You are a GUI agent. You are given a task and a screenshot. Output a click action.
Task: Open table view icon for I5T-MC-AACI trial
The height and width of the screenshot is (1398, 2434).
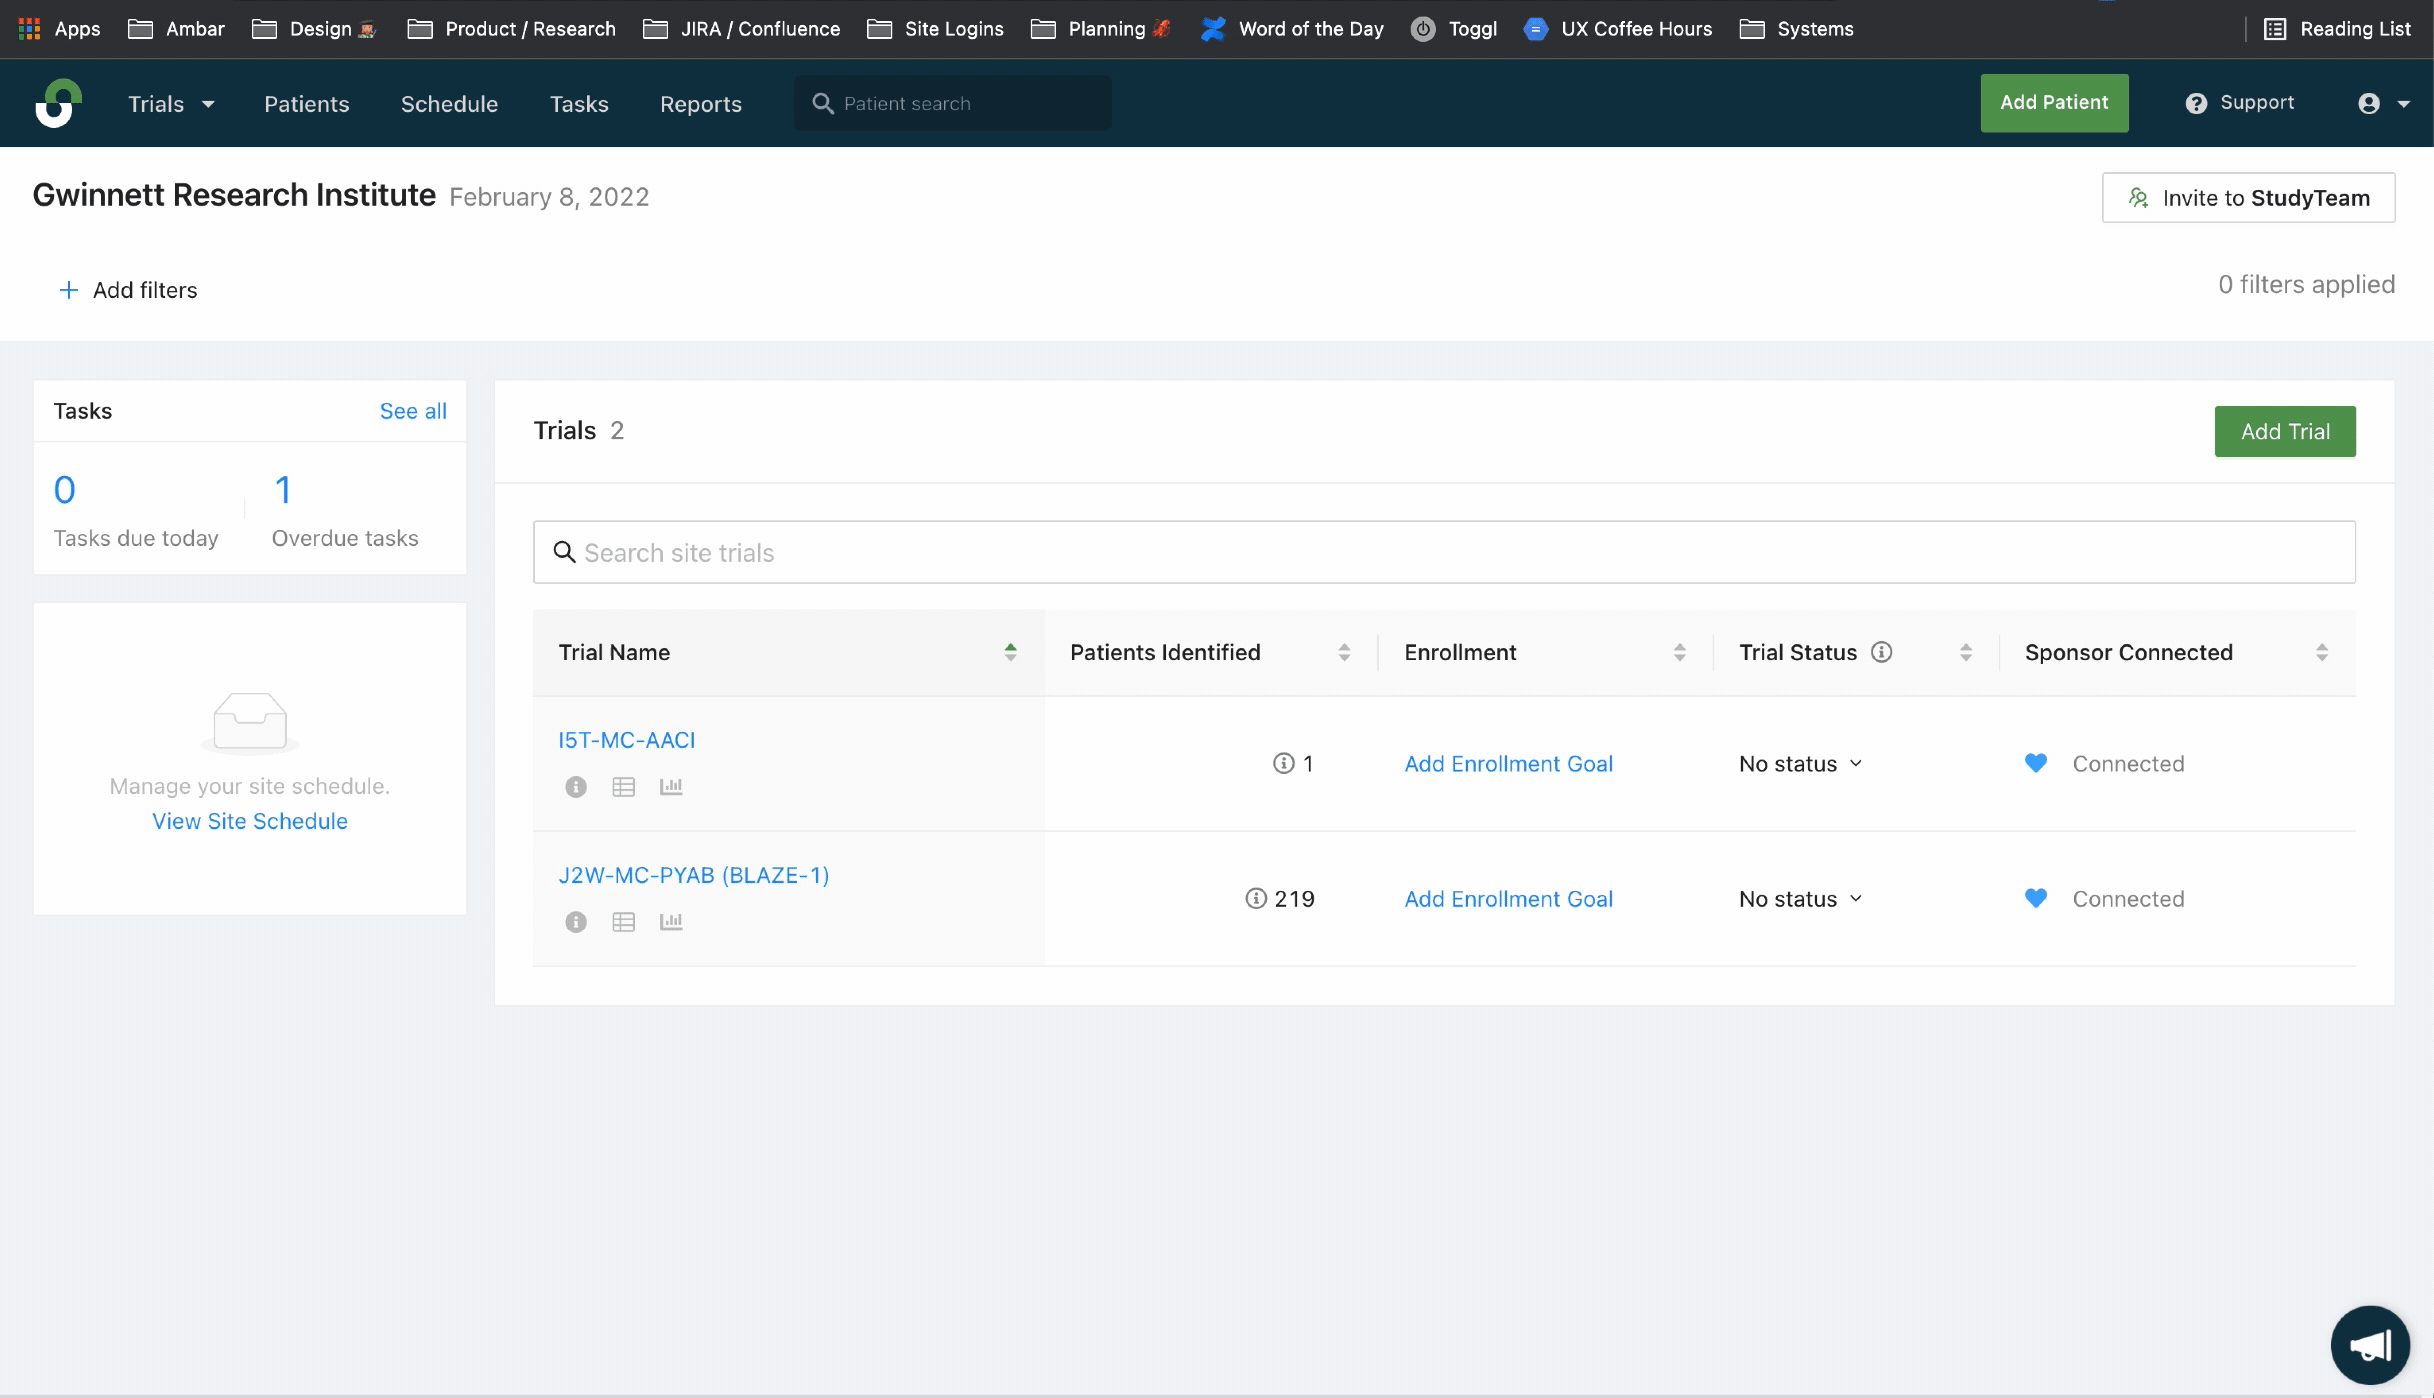pos(624,787)
